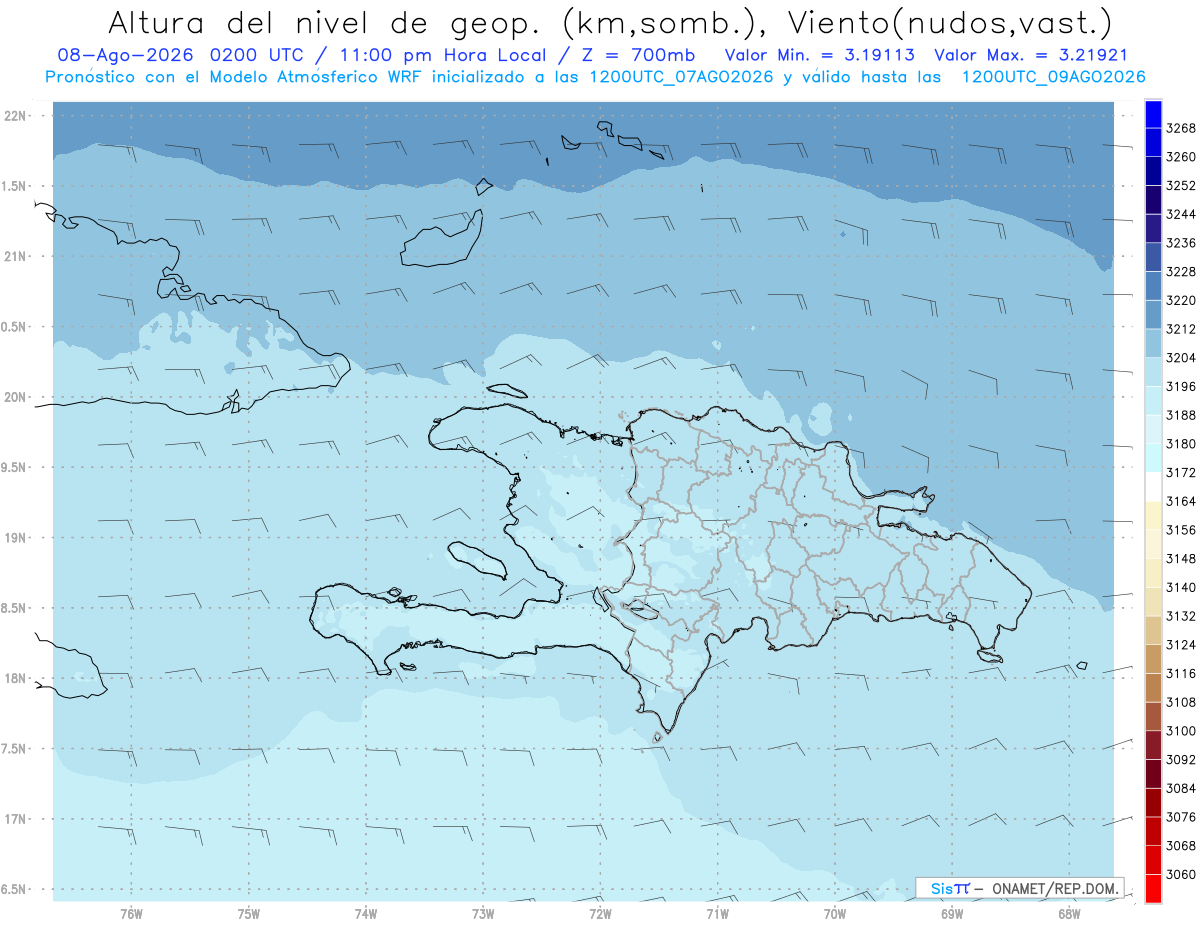Click the 74W longitude label
Viewport: 1200px width, 927px height.
[x=366, y=914]
